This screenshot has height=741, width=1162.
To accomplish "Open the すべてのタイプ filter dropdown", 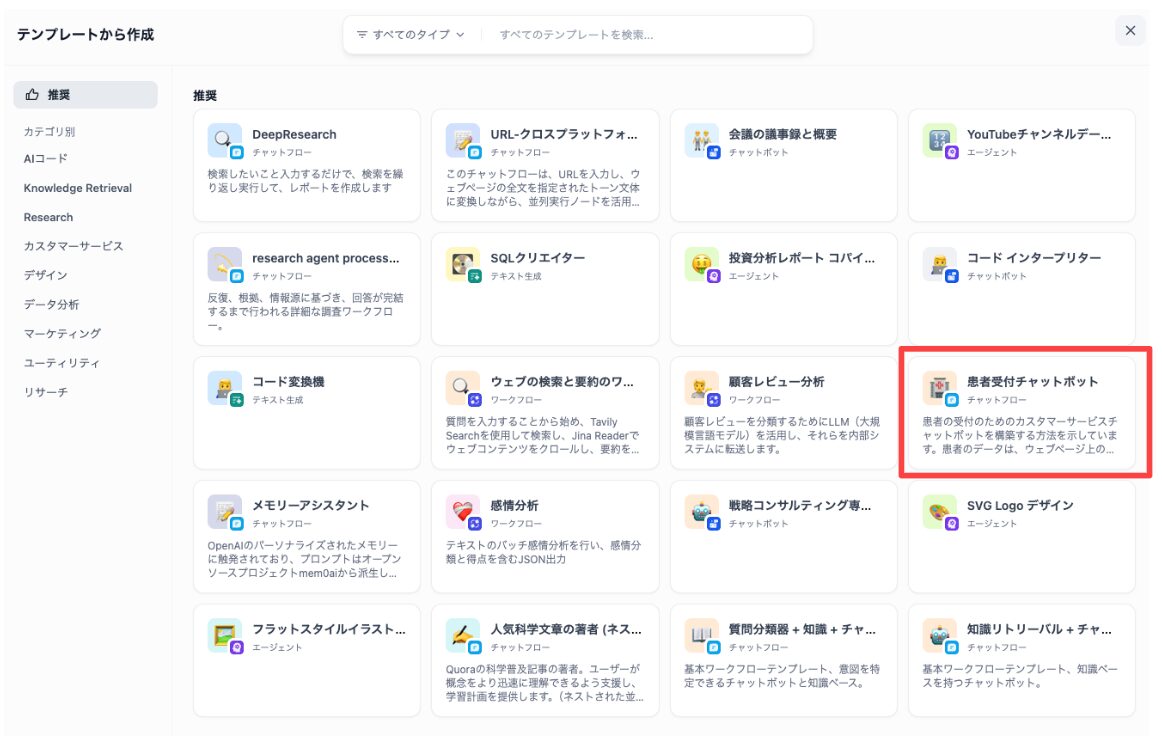I will [411, 34].
